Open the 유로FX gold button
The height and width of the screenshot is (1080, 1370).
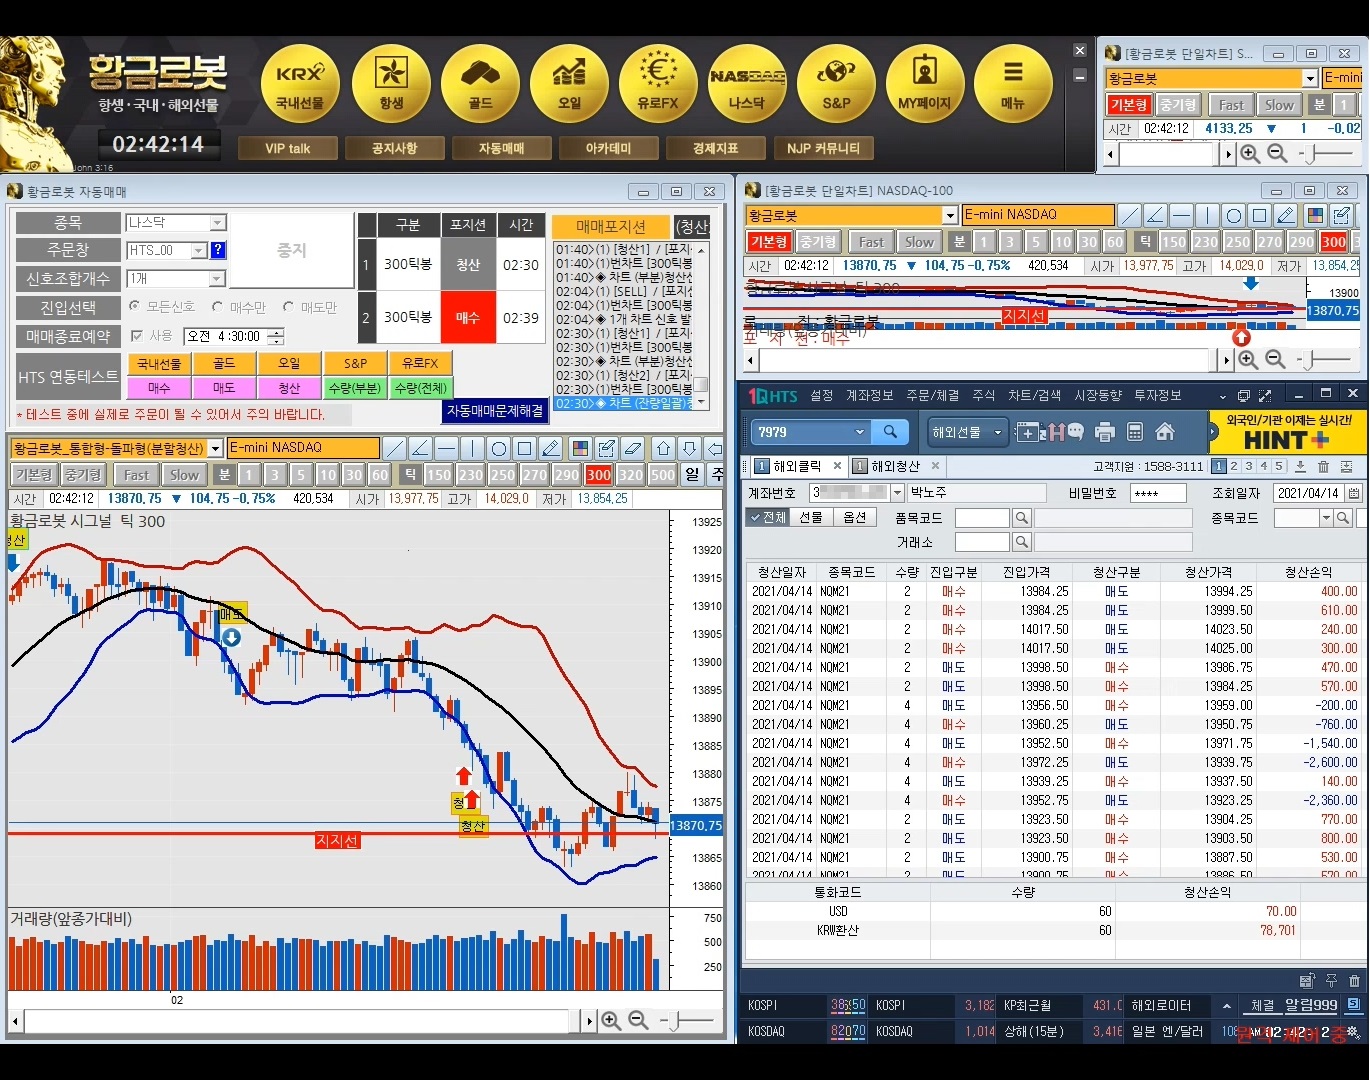[x=658, y=84]
